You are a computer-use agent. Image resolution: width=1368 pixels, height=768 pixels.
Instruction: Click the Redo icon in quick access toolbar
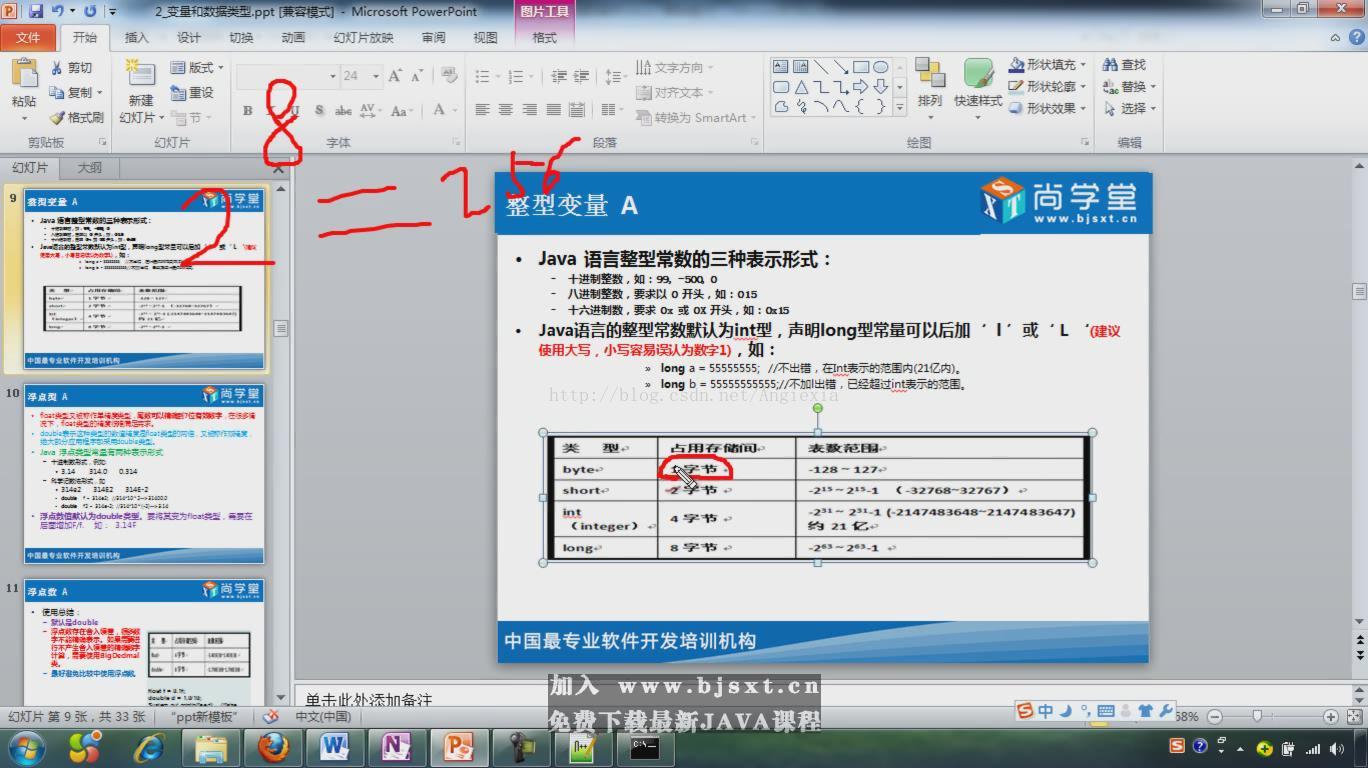(91, 11)
